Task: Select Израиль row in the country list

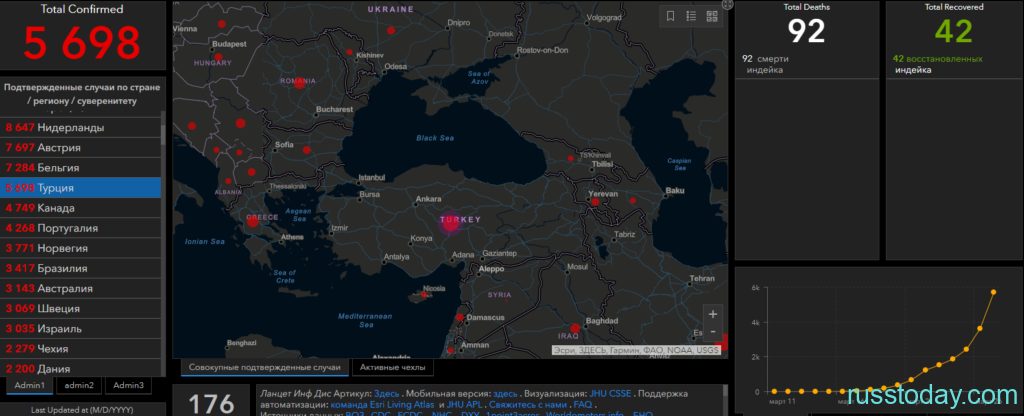Action: 80,328
